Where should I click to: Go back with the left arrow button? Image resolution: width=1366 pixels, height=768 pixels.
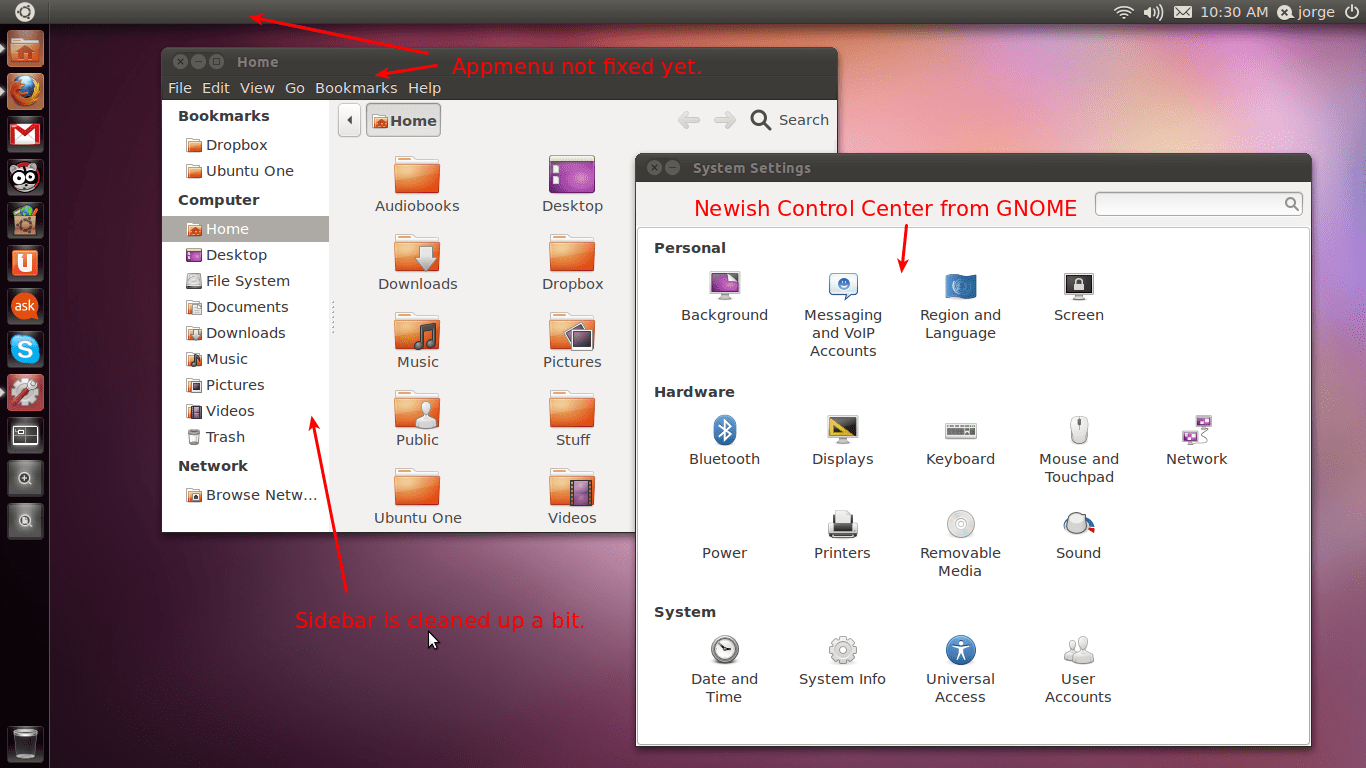tap(688, 121)
